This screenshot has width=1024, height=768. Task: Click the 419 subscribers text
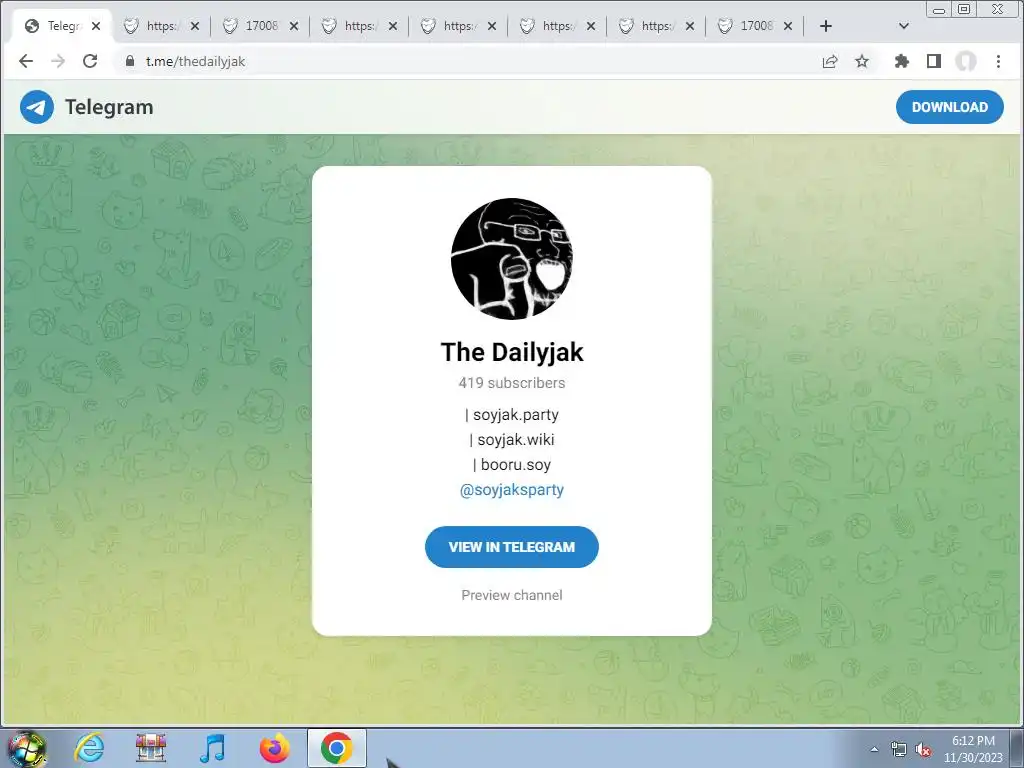pyautogui.click(x=511, y=383)
